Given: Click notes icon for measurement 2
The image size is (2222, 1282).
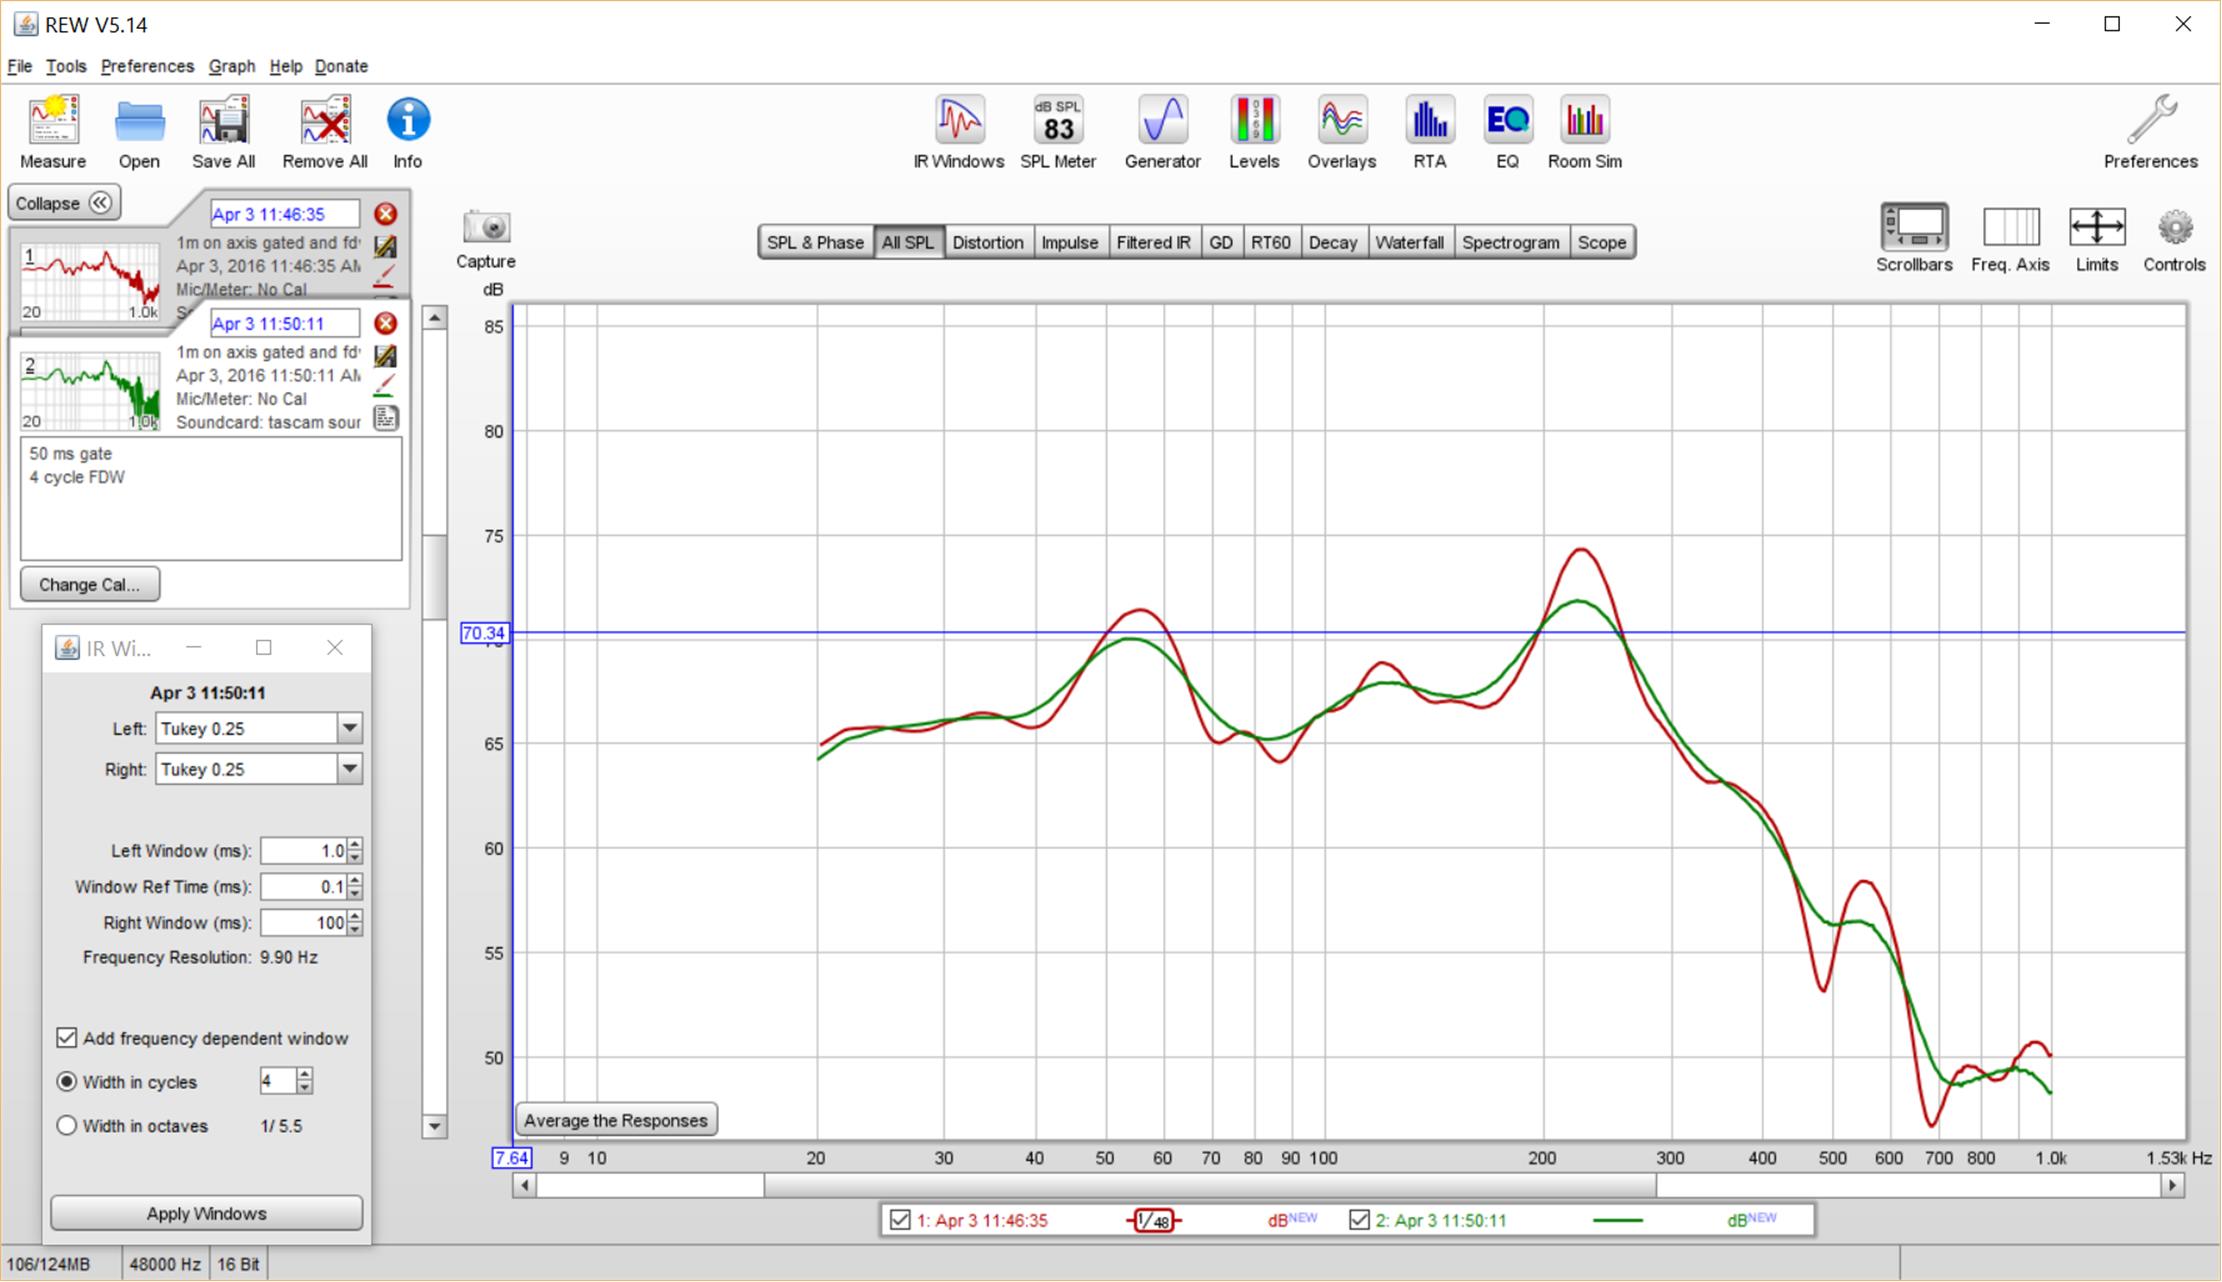Looking at the screenshot, I should 386,418.
